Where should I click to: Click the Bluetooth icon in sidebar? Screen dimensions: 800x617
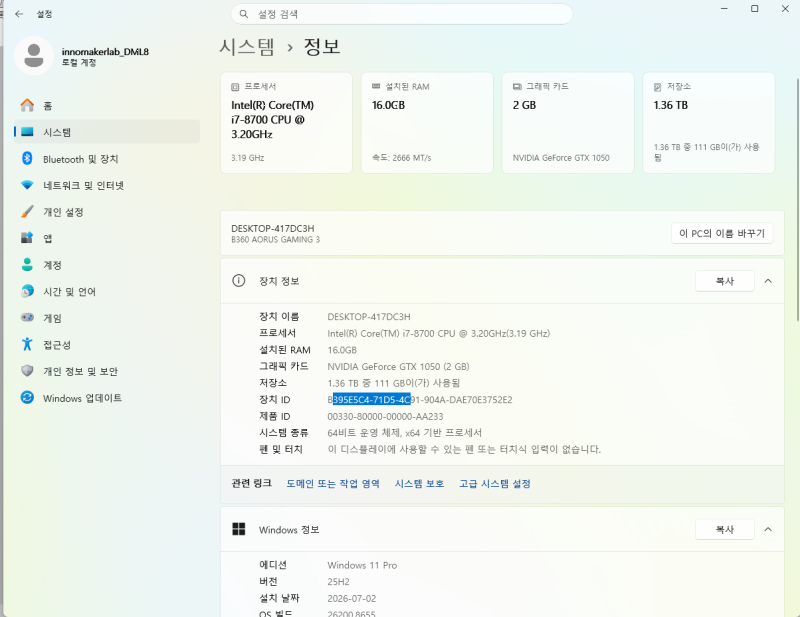[27, 159]
